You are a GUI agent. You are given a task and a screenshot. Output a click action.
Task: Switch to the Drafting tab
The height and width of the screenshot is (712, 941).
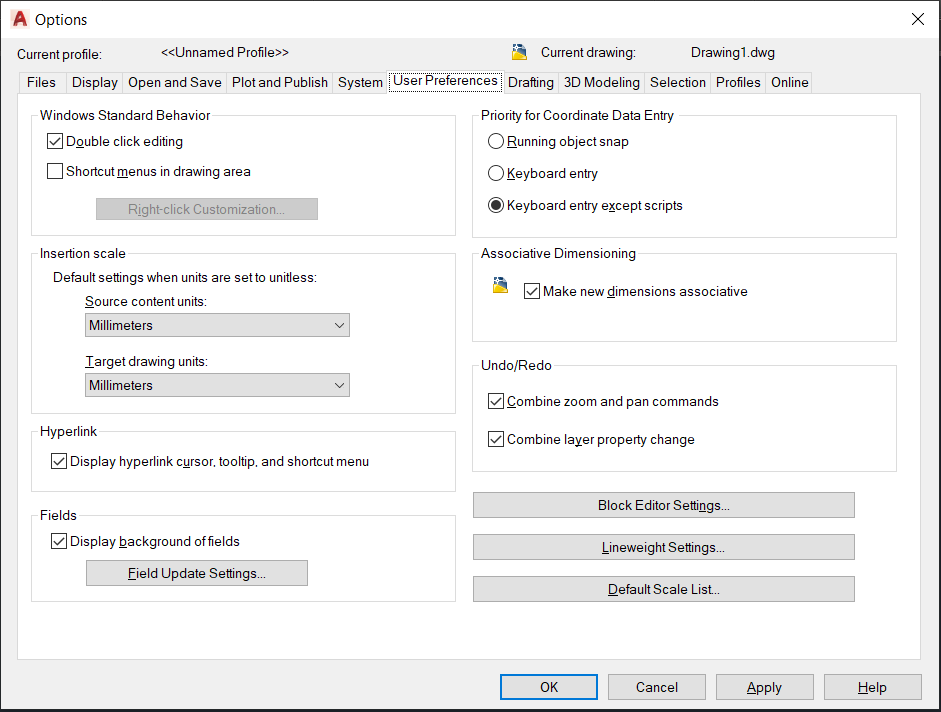[x=530, y=83]
